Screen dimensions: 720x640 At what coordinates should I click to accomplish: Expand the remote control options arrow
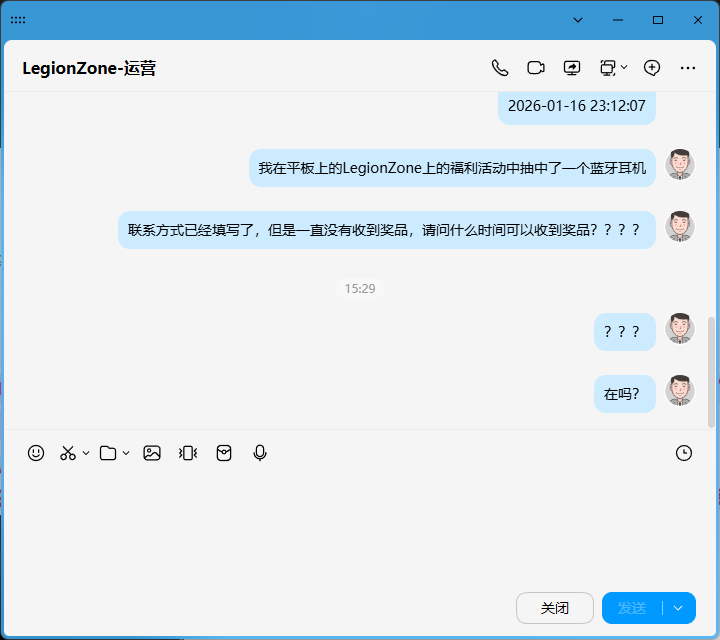[x=624, y=67]
